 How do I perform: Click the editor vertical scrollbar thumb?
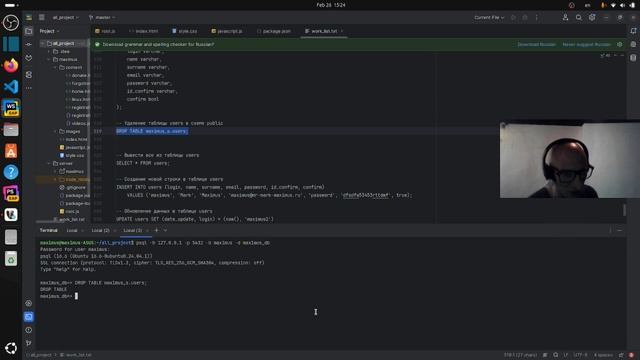[x=624, y=210]
